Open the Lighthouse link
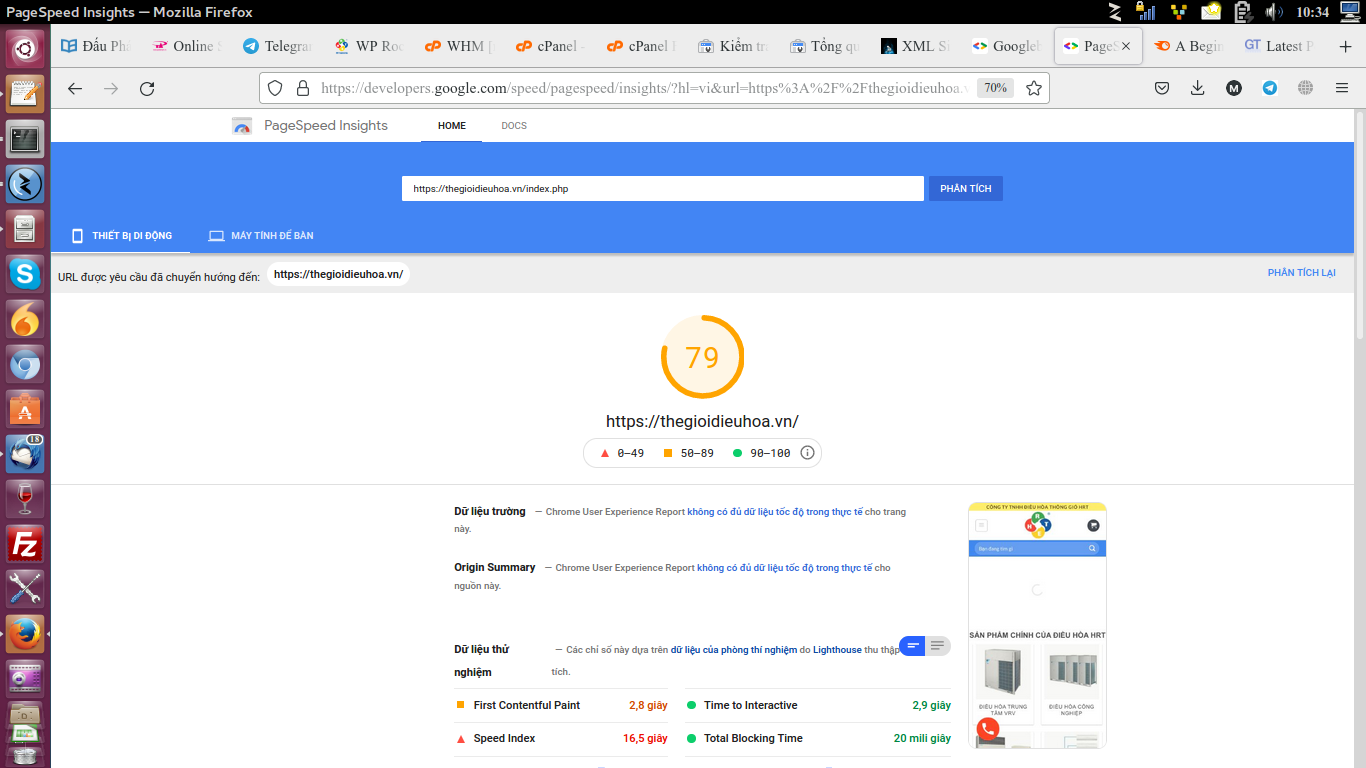 [x=837, y=650]
